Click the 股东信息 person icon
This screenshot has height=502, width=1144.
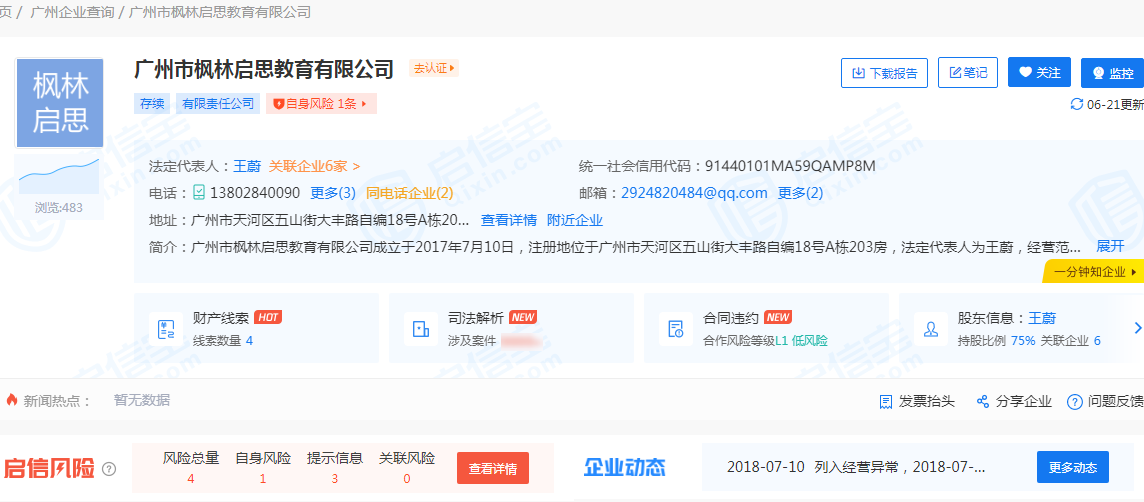[x=930, y=329]
